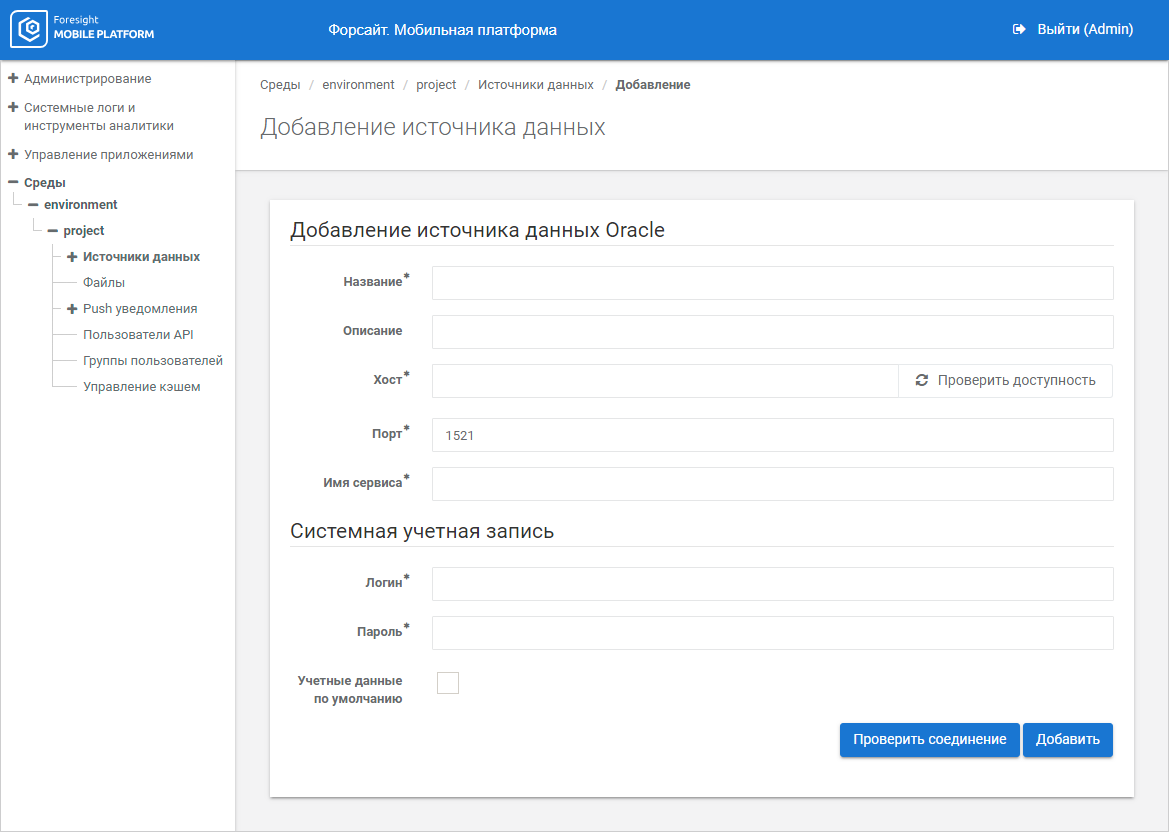Expand the Push уведомления node

point(72,309)
